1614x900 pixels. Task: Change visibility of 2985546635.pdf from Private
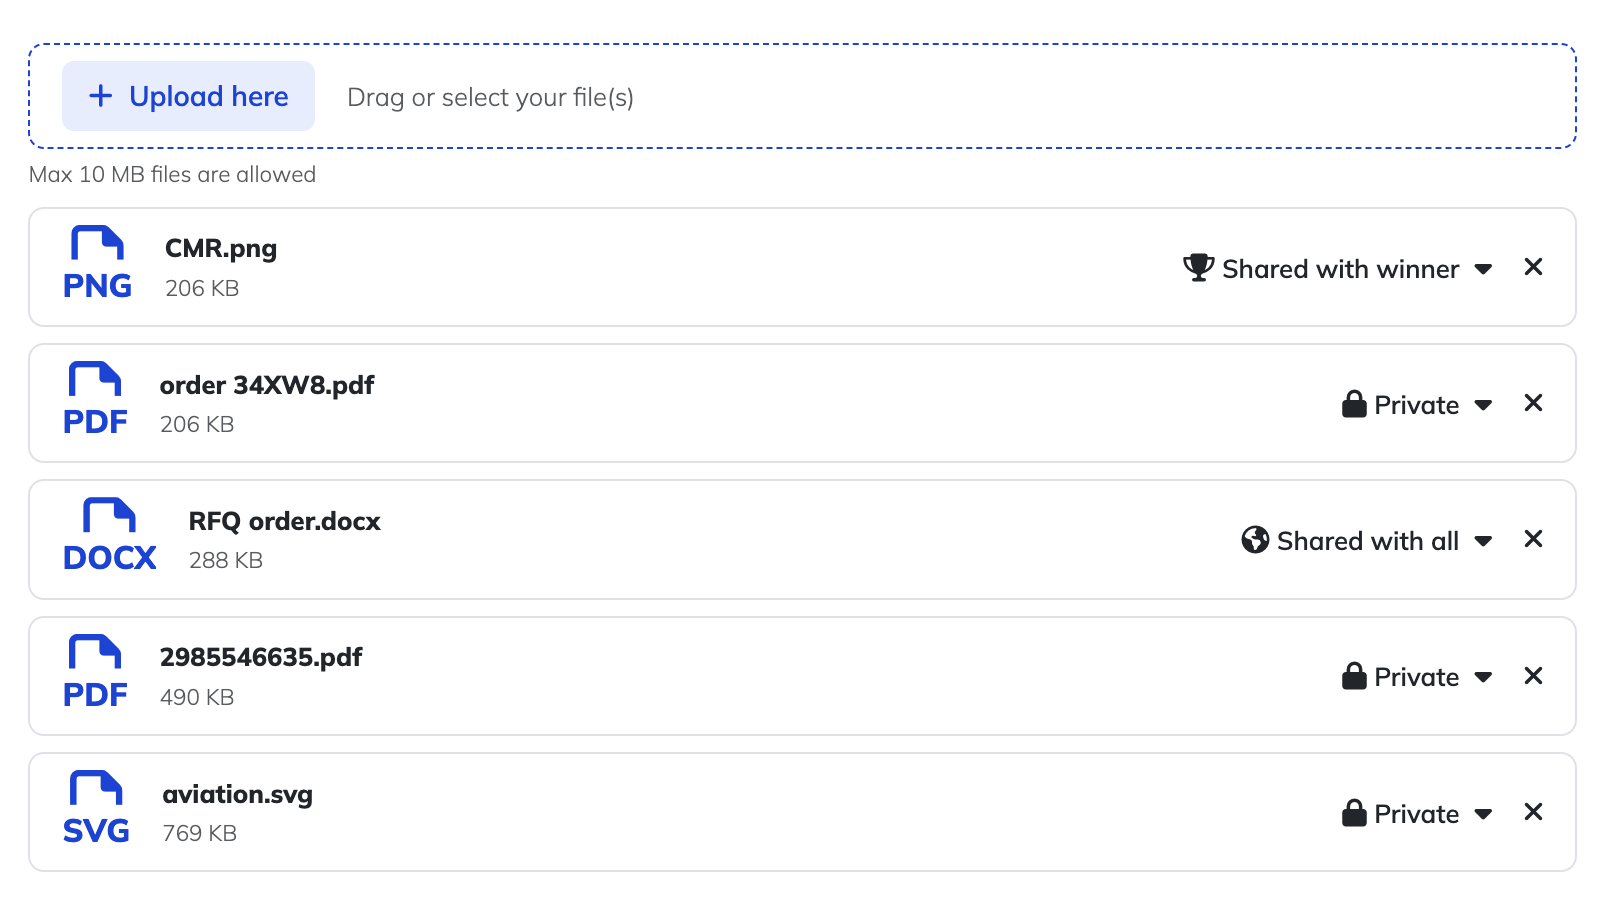coord(1417,677)
